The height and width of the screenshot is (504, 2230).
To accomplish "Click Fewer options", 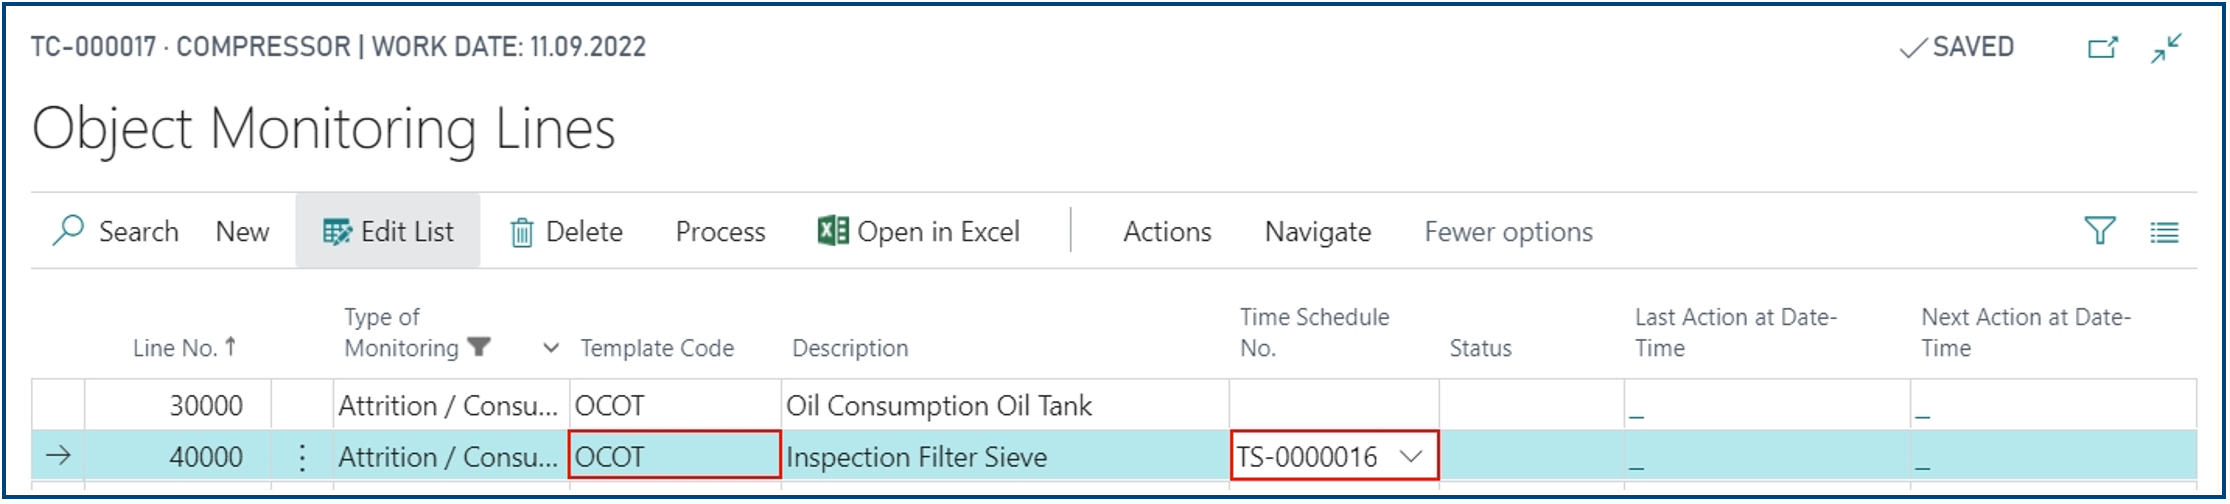I will pyautogui.click(x=1508, y=232).
